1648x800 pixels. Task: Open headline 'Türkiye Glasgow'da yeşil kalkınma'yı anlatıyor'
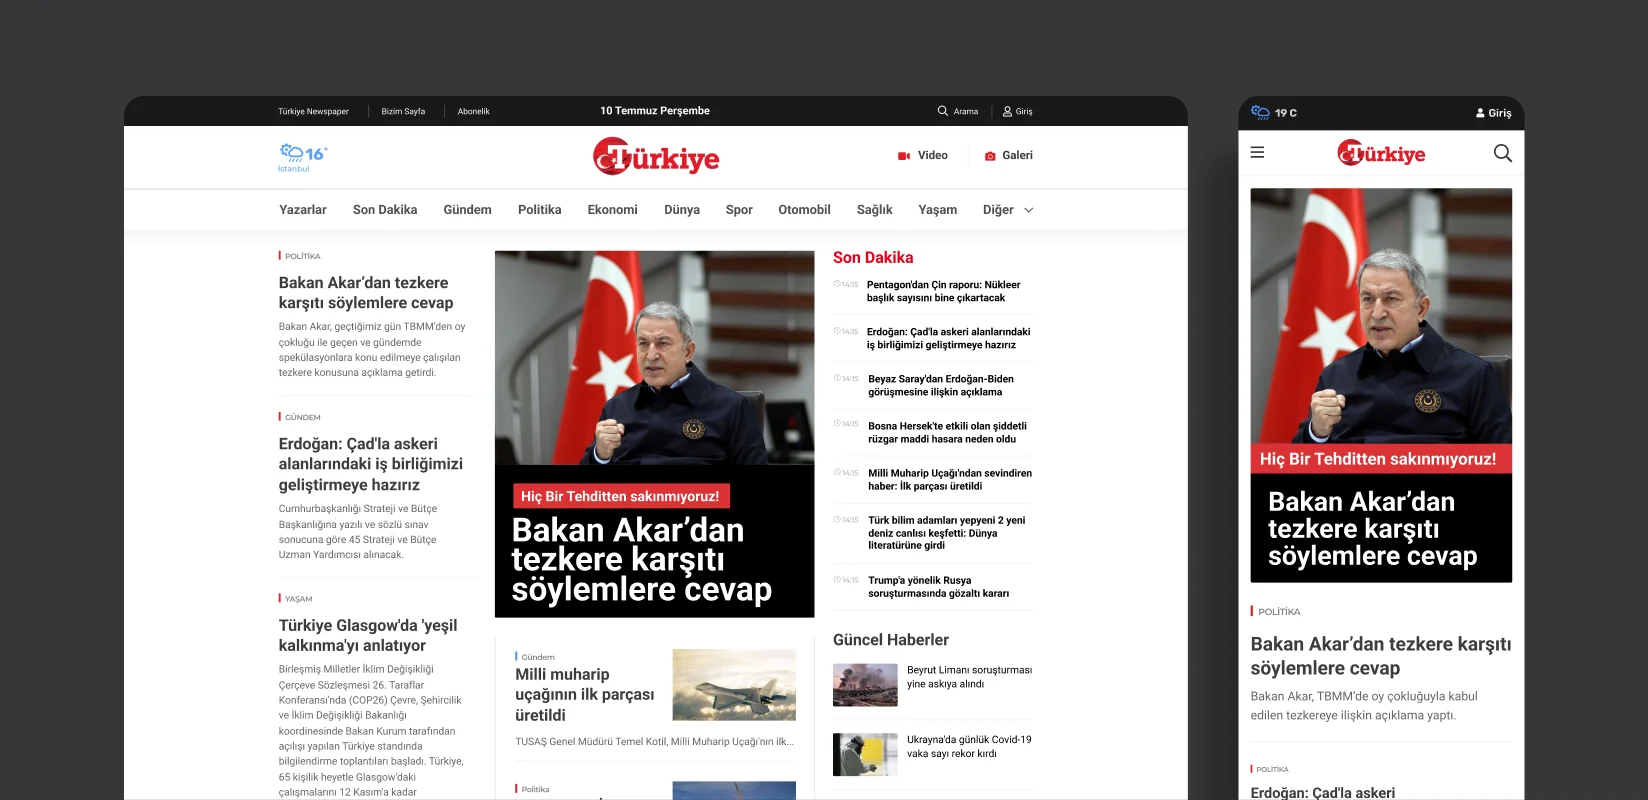click(368, 635)
